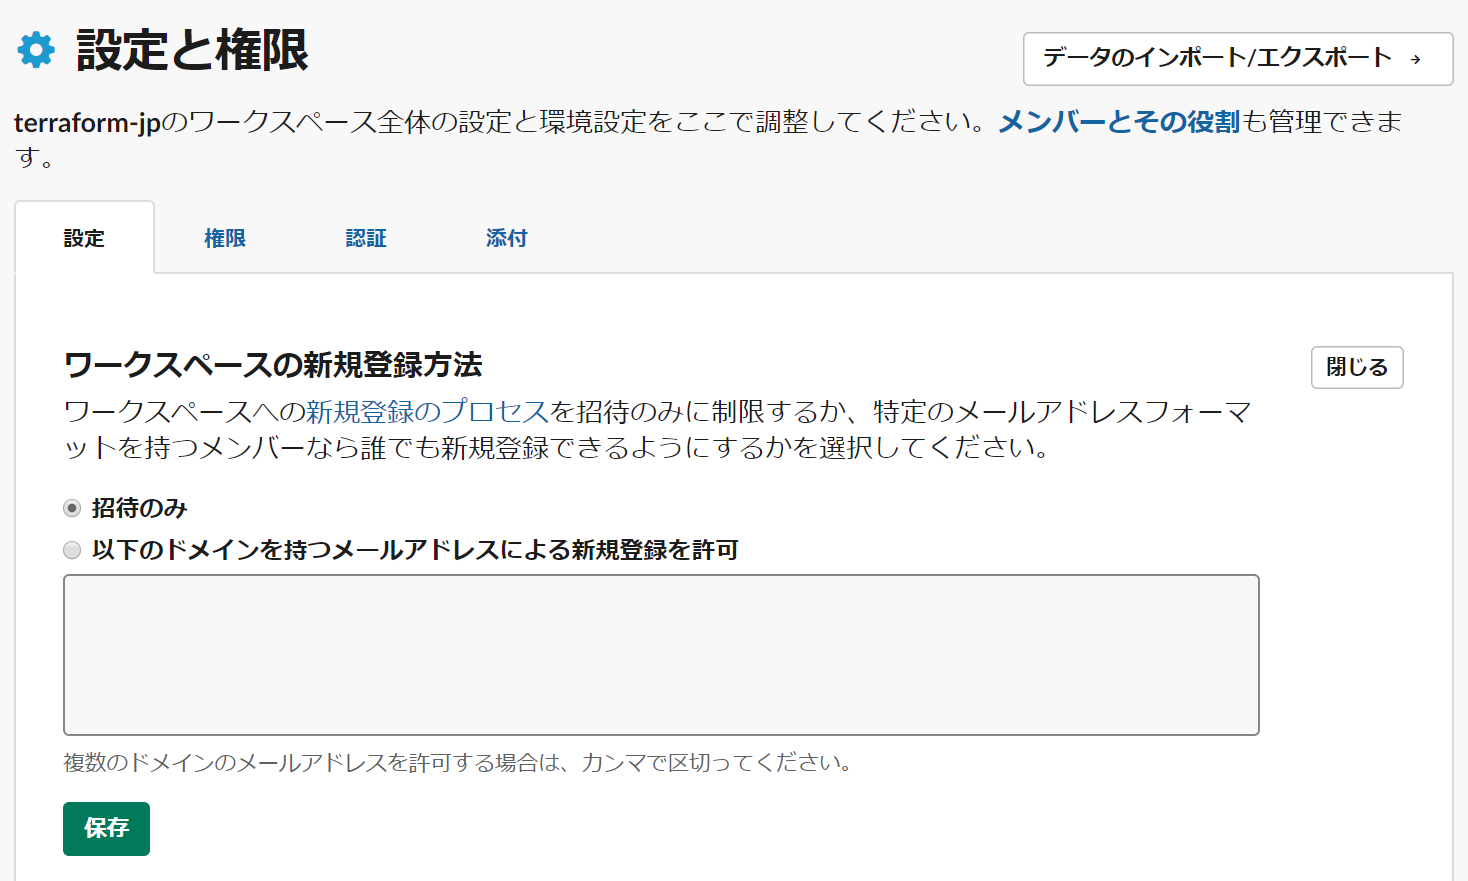The width and height of the screenshot is (1468, 881).
Task: Click the ワークスペースの新規登録方法 section heading
Action: (x=273, y=365)
